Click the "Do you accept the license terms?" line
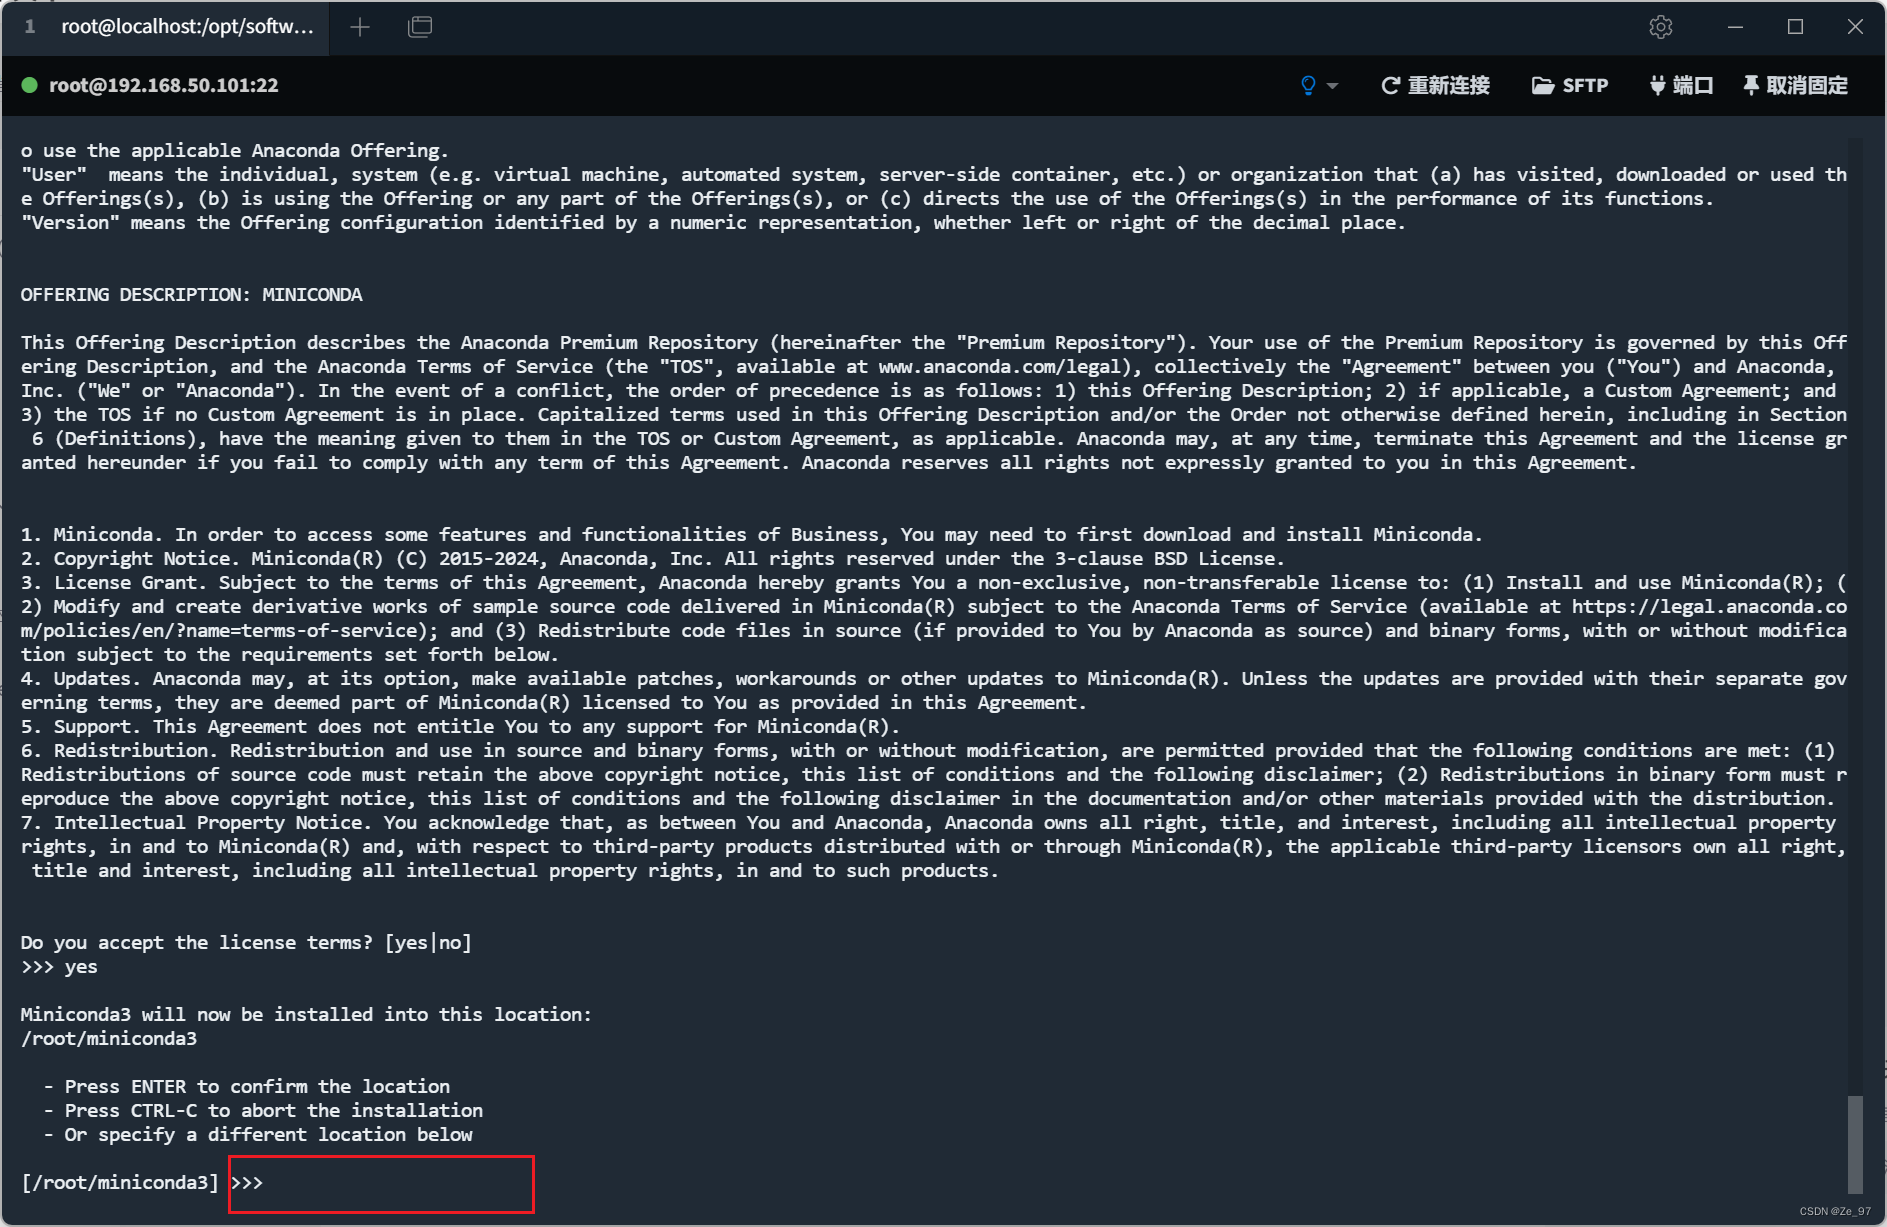1887x1227 pixels. tap(246, 943)
